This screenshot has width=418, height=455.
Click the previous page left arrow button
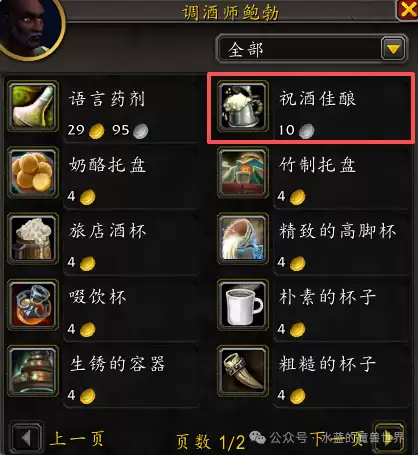27,438
